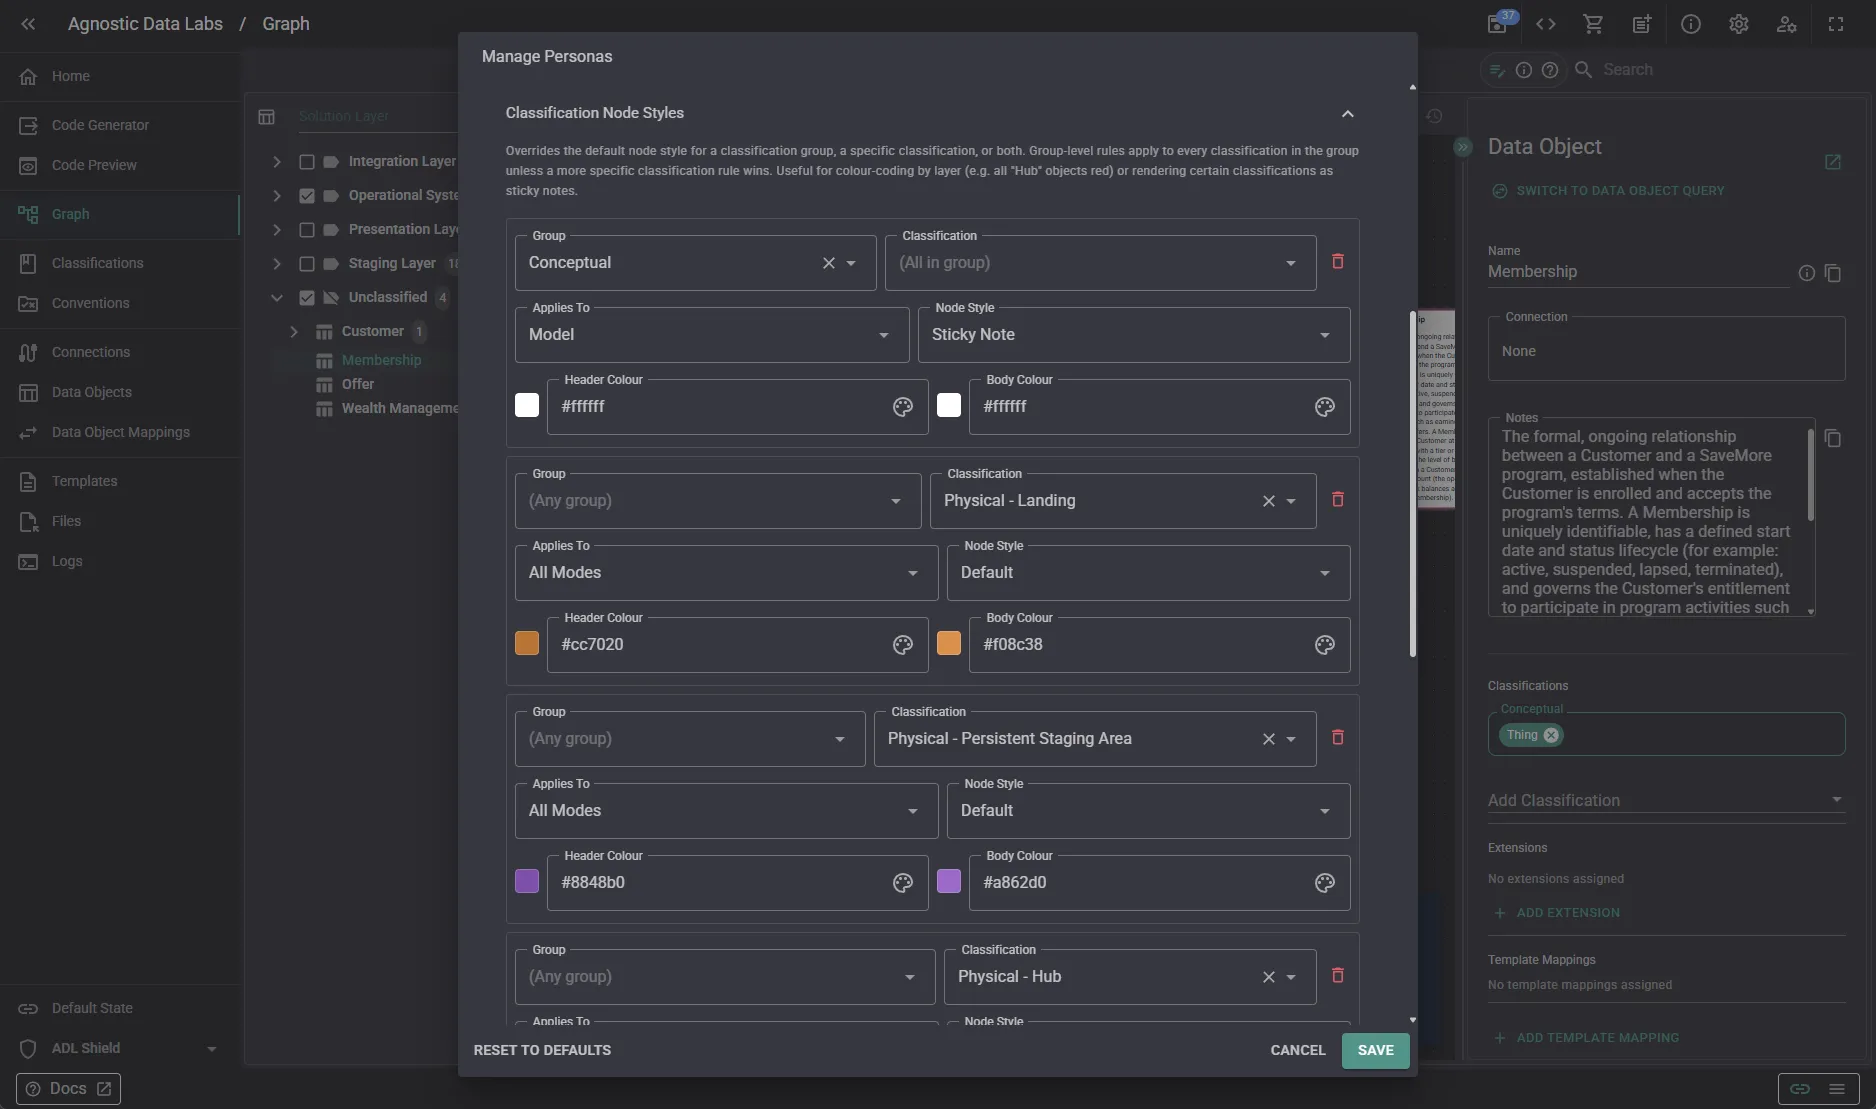Image resolution: width=1876 pixels, height=1109 pixels.
Task: Click the CANCEL button
Action: click(x=1297, y=1051)
